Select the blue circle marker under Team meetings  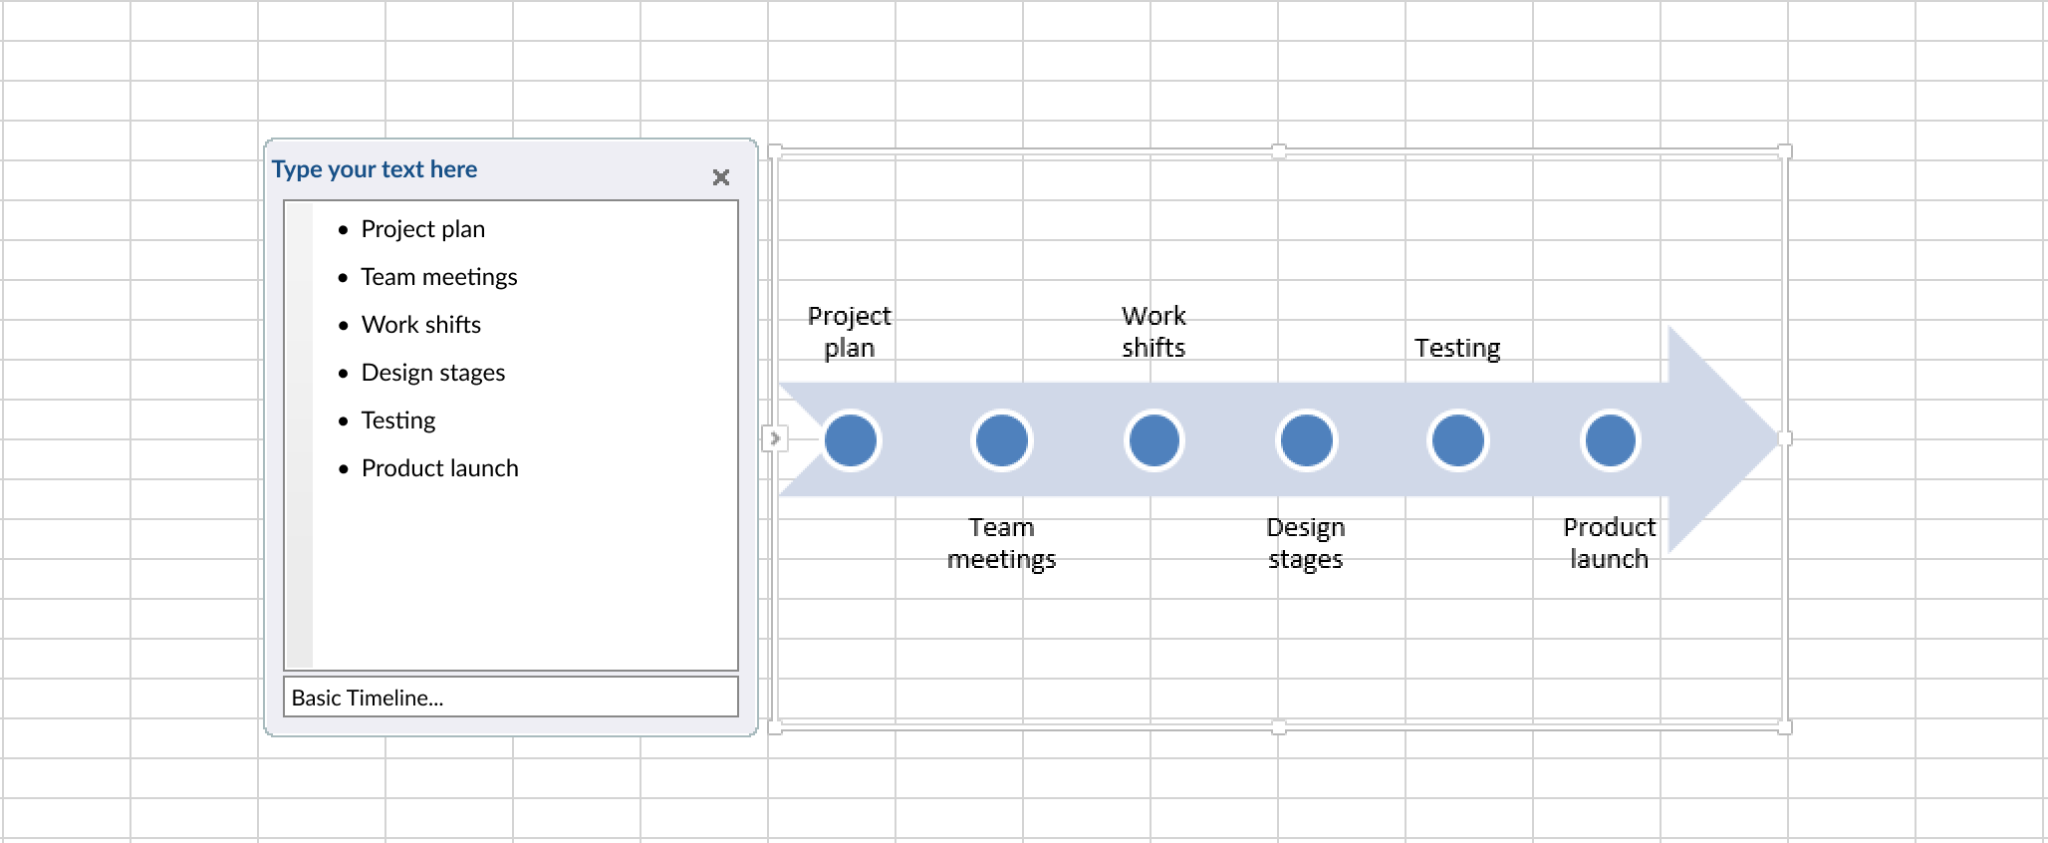[1003, 440]
